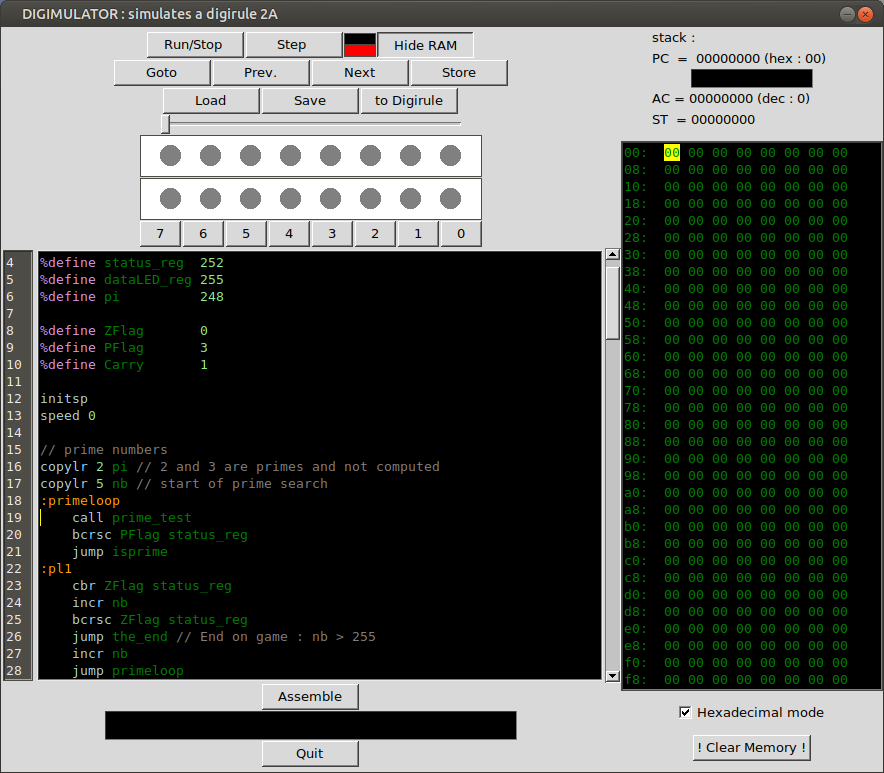The height and width of the screenshot is (773, 884).
Task: Click the speed slider handle
Action: [165, 125]
